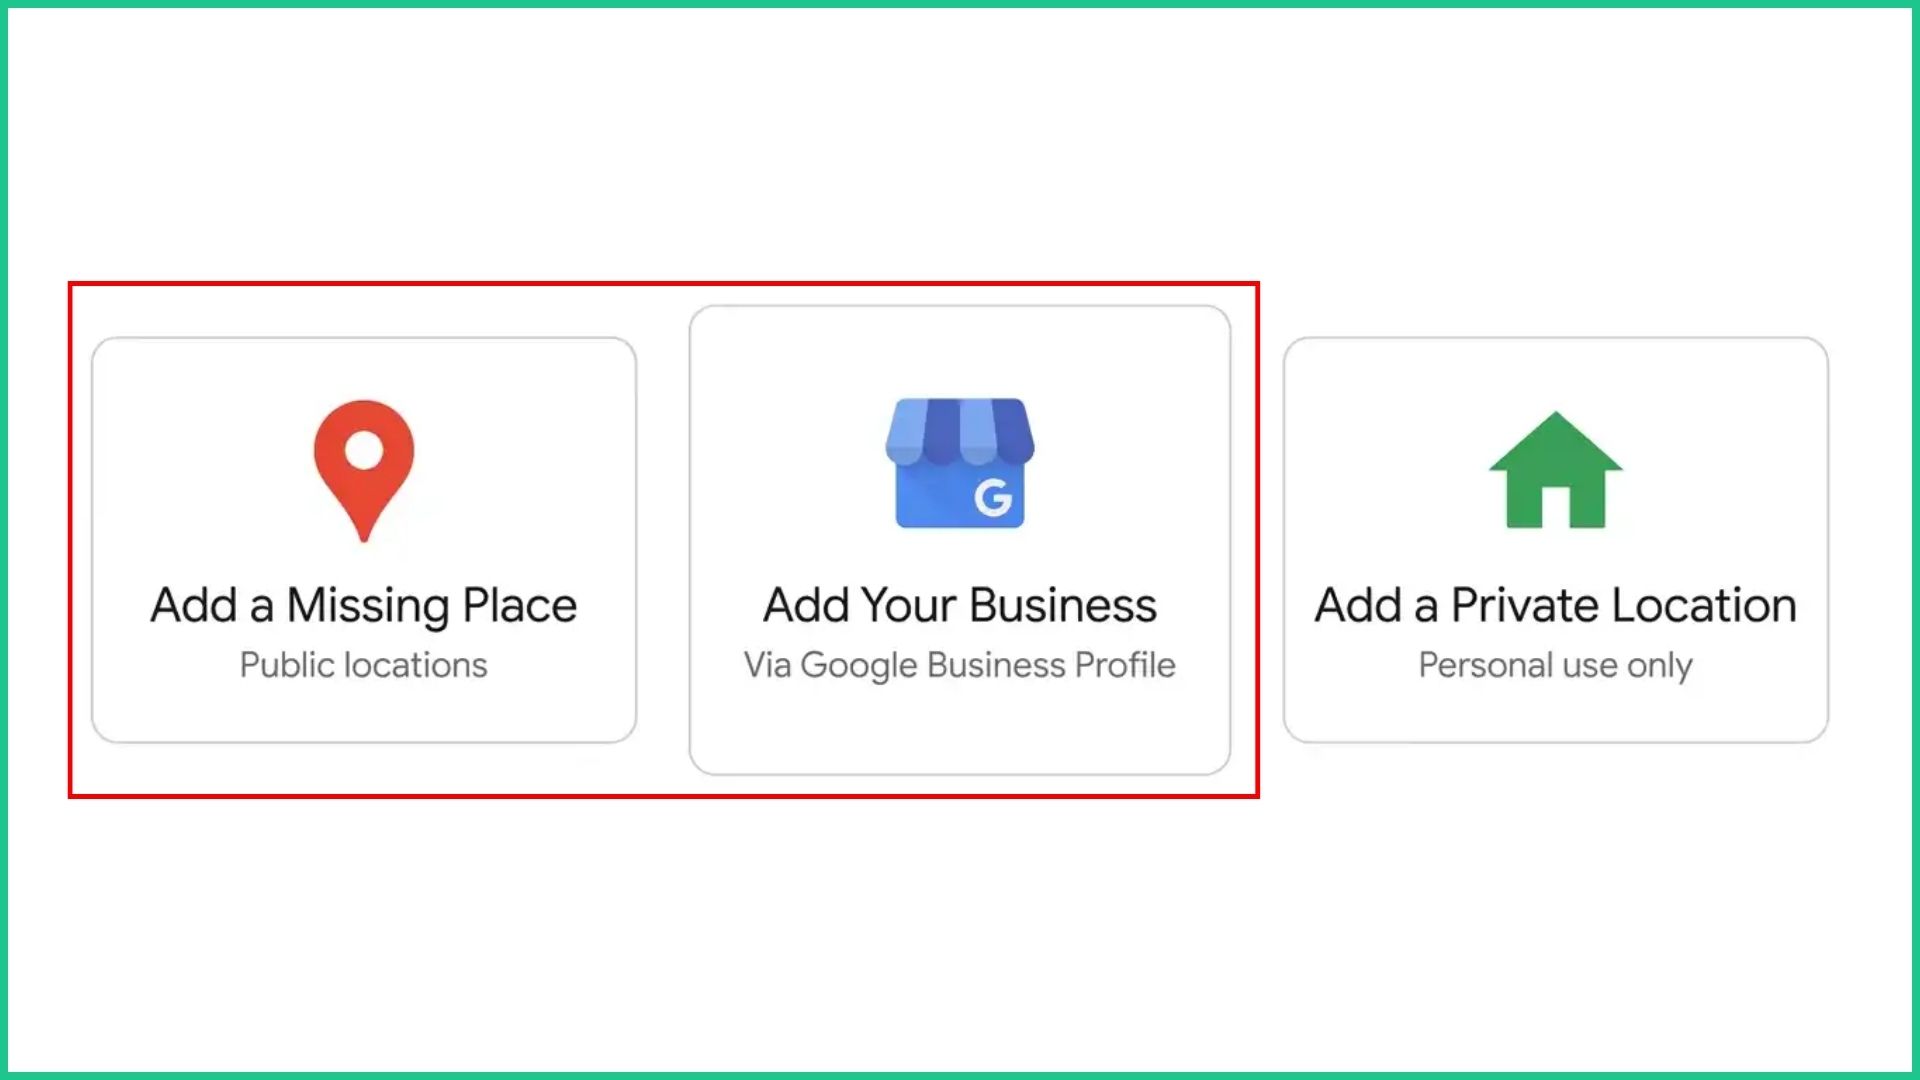Click the white circle inside the map pin
Screen dimensions: 1920x1080
pyautogui.click(x=364, y=450)
